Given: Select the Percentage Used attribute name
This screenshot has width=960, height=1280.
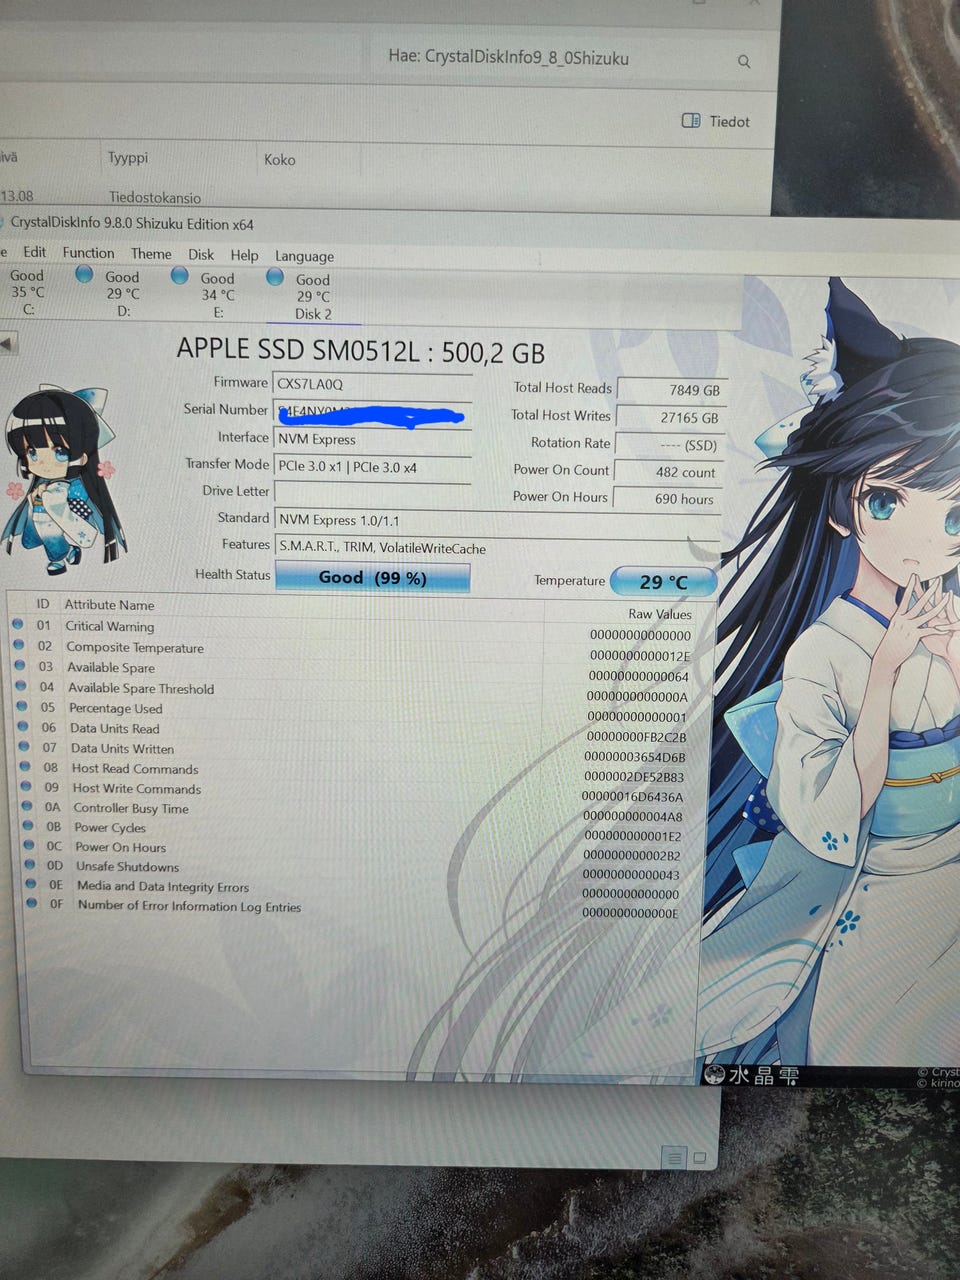Looking at the screenshot, I should pos(115,708).
